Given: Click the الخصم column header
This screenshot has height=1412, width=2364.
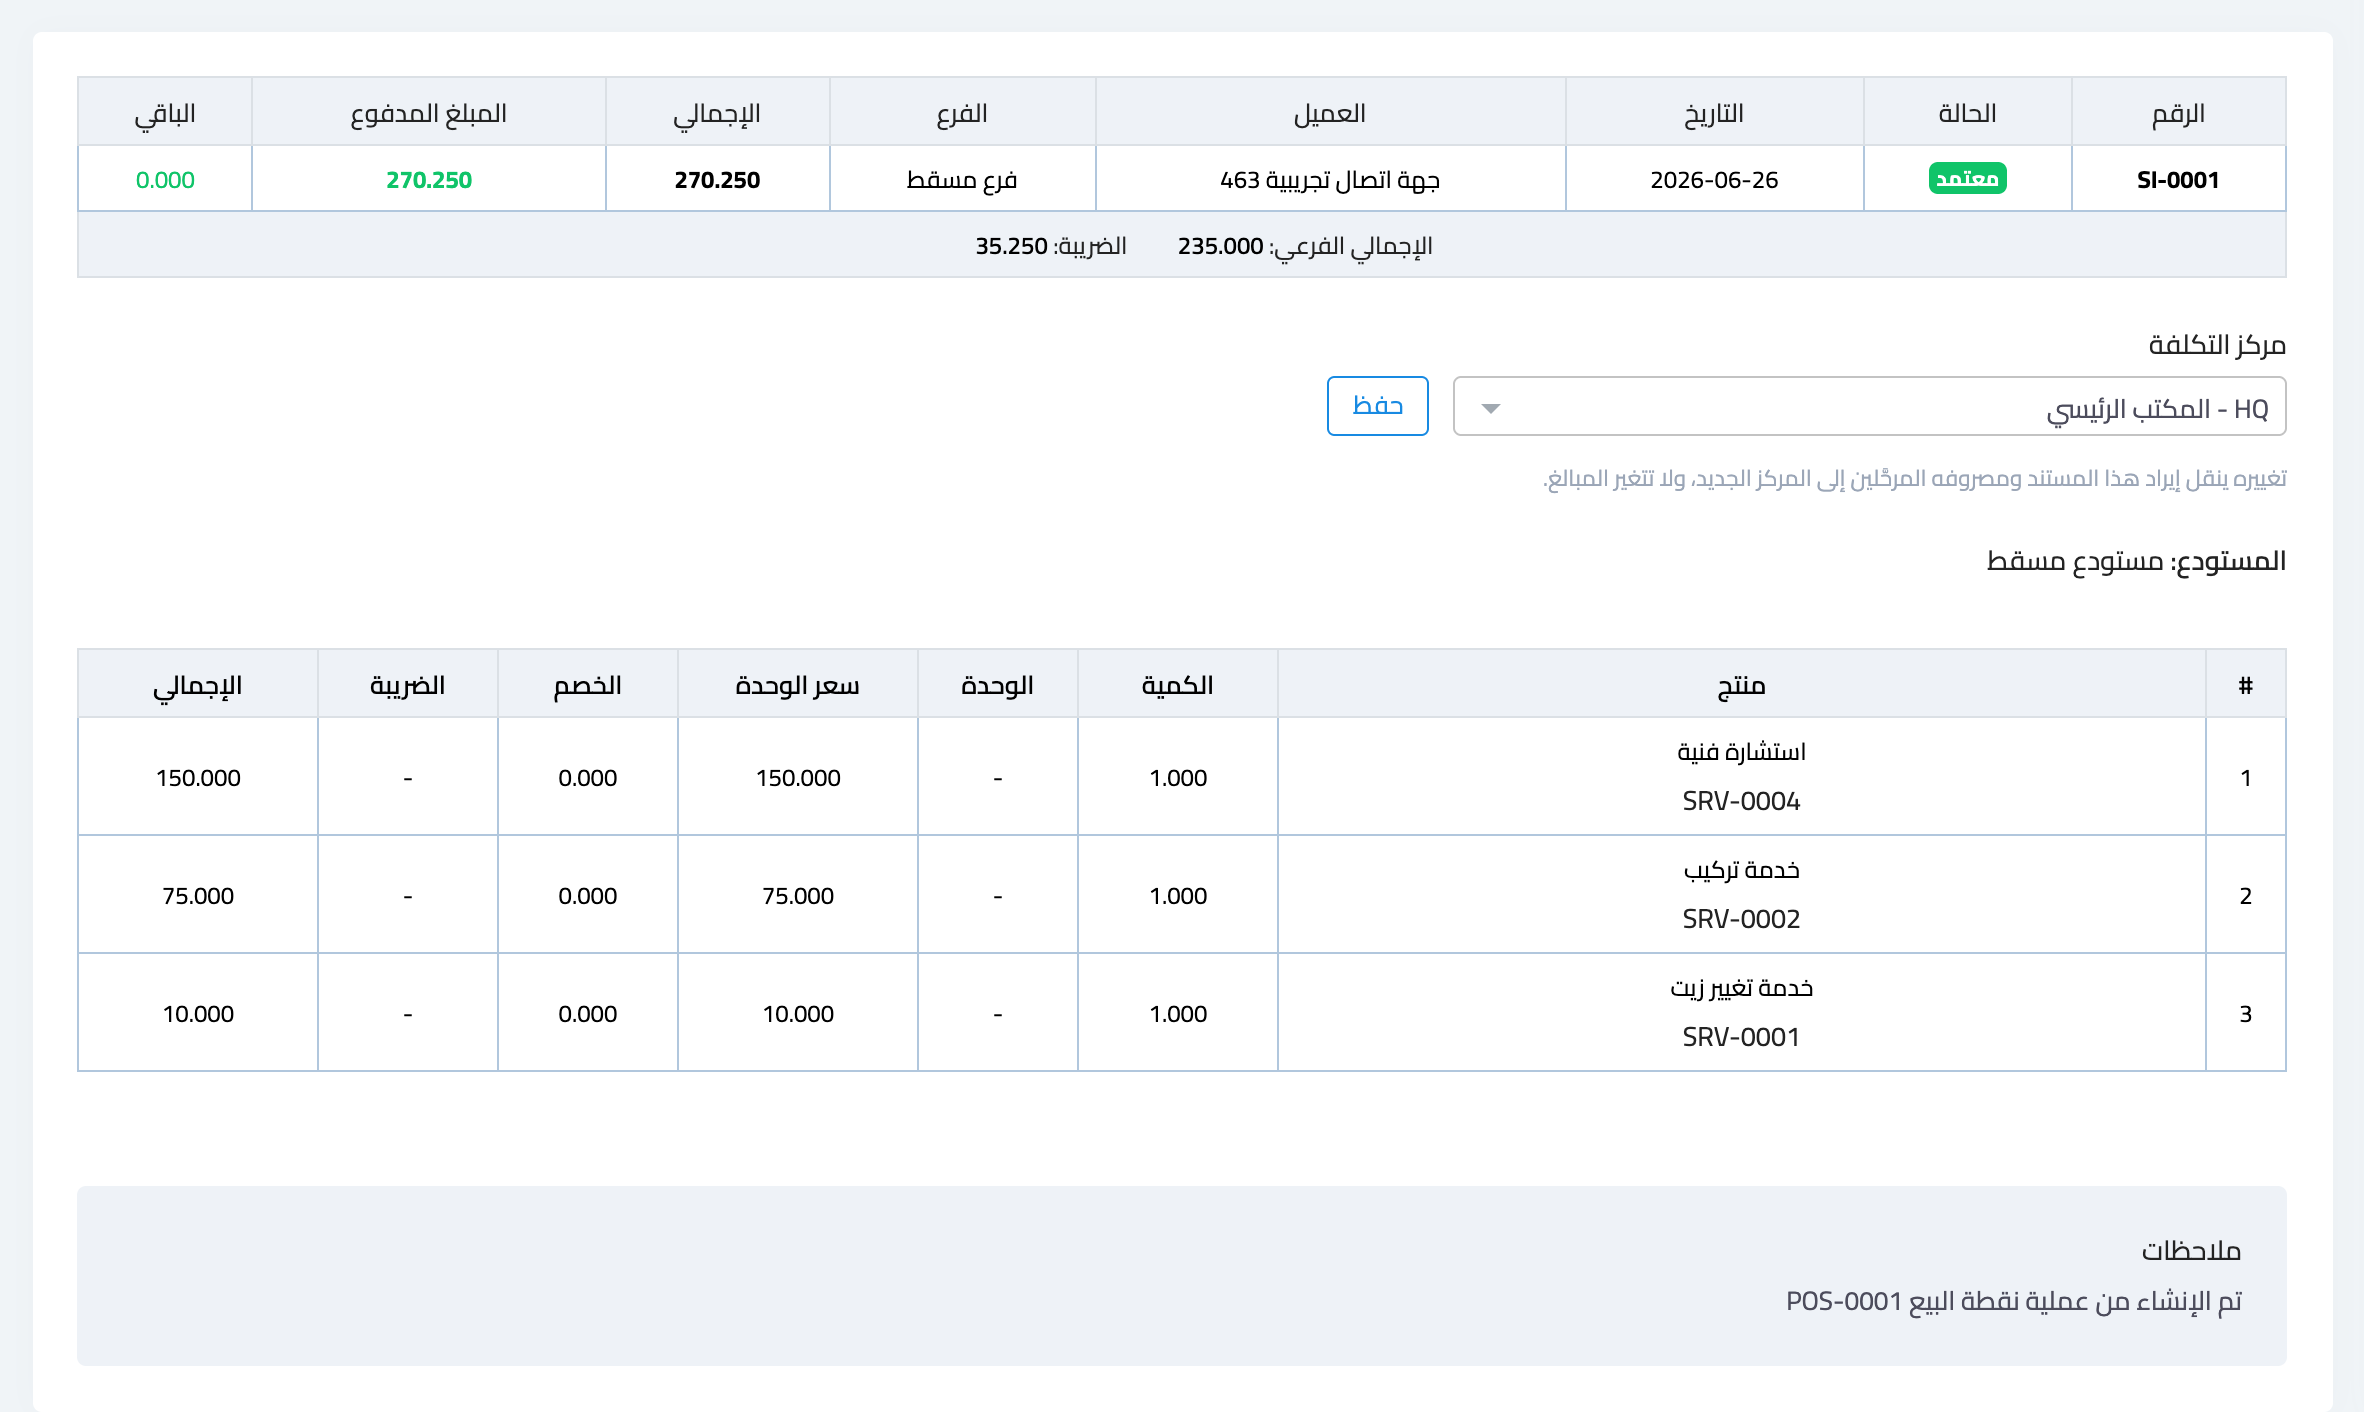Looking at the screenshot, I should (x=588, y=685).
